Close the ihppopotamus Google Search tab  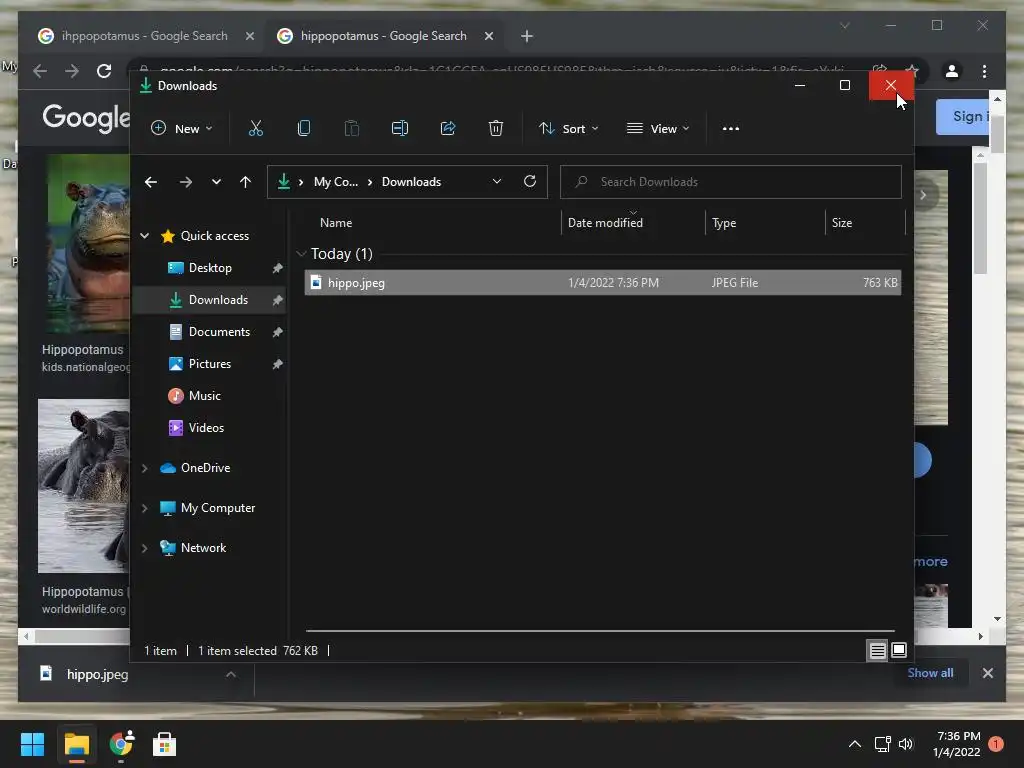point(249,36)
